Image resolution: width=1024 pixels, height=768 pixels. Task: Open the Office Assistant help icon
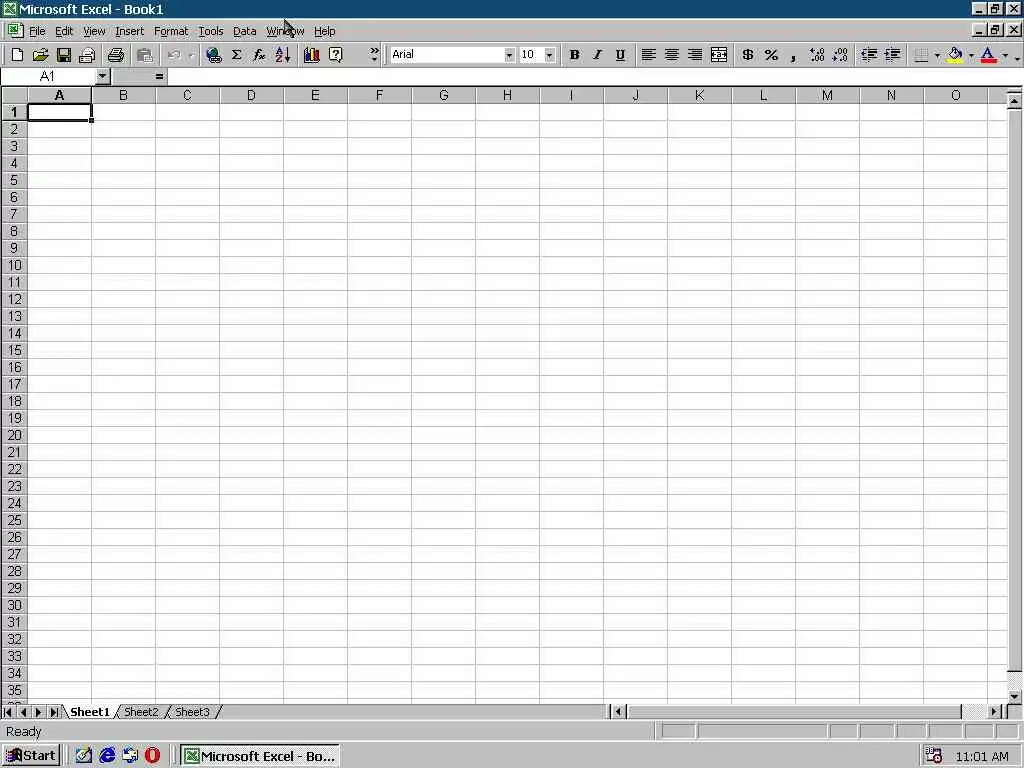point(335,55)
